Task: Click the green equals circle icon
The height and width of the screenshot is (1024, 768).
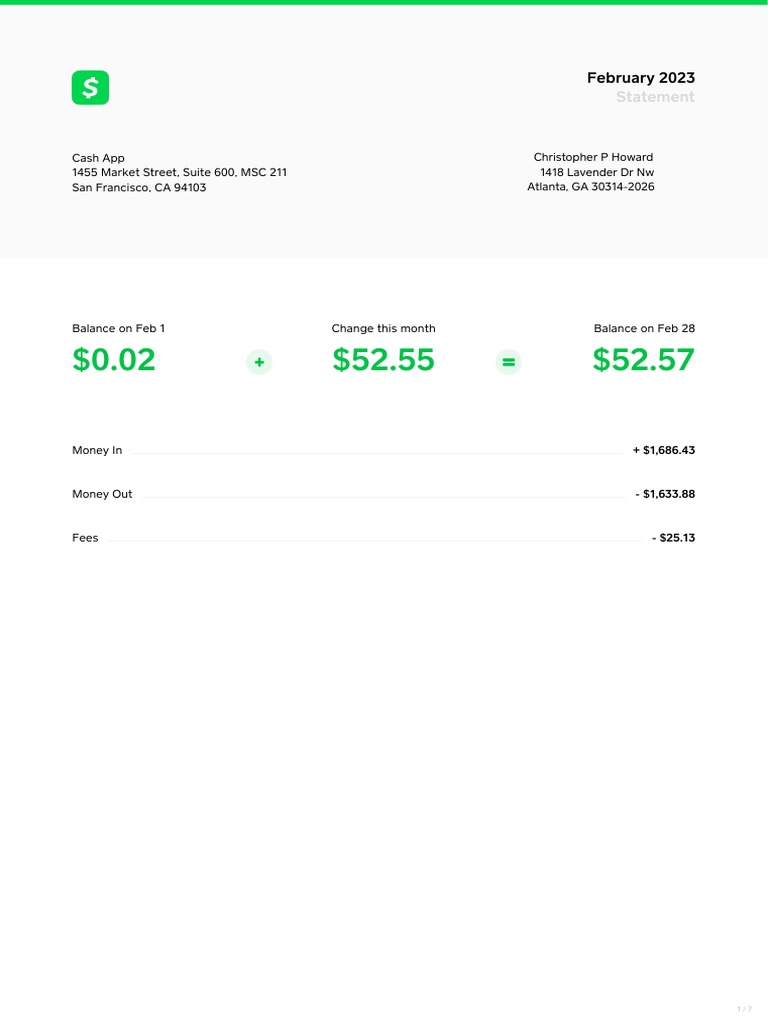Action: pyautogui.click(x=508, y=362)
